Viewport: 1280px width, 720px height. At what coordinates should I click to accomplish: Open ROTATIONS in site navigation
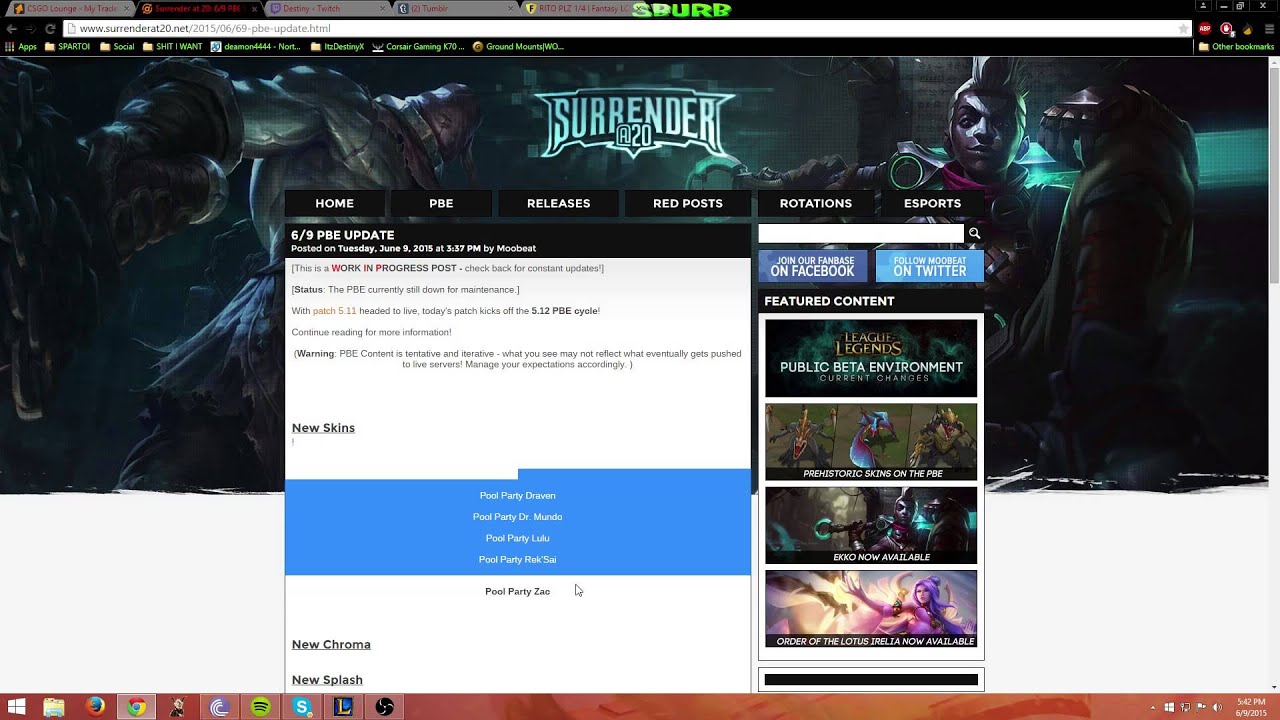pos(815,203)
